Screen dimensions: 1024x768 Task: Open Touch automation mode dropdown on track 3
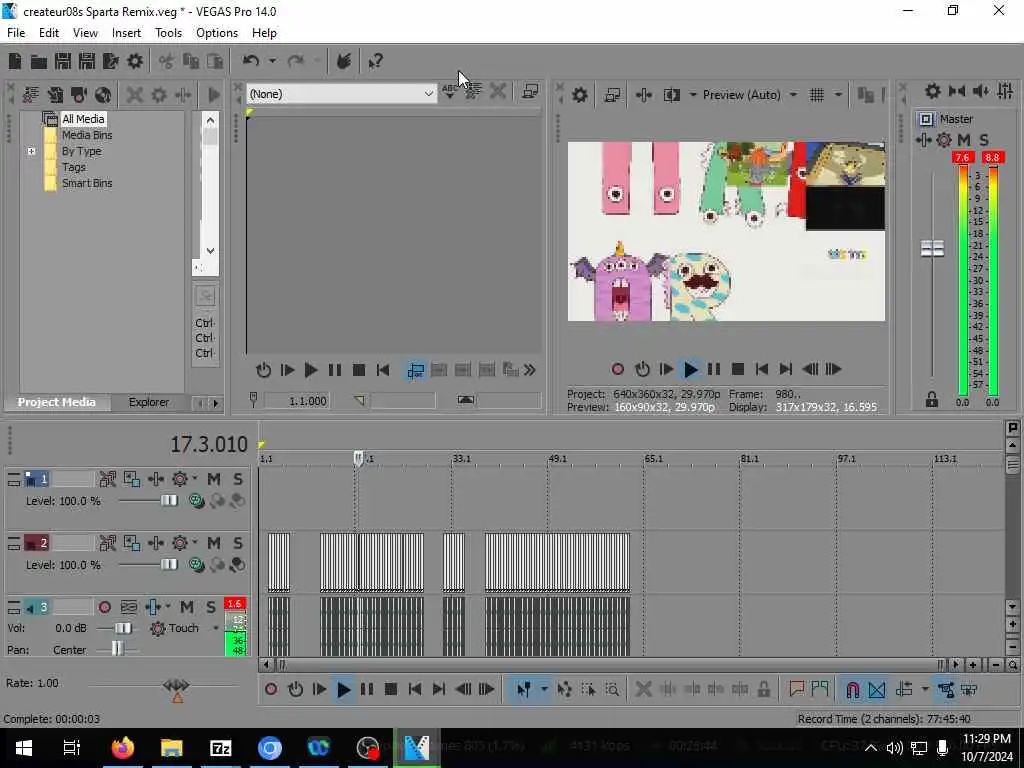(x=216, y=628)
